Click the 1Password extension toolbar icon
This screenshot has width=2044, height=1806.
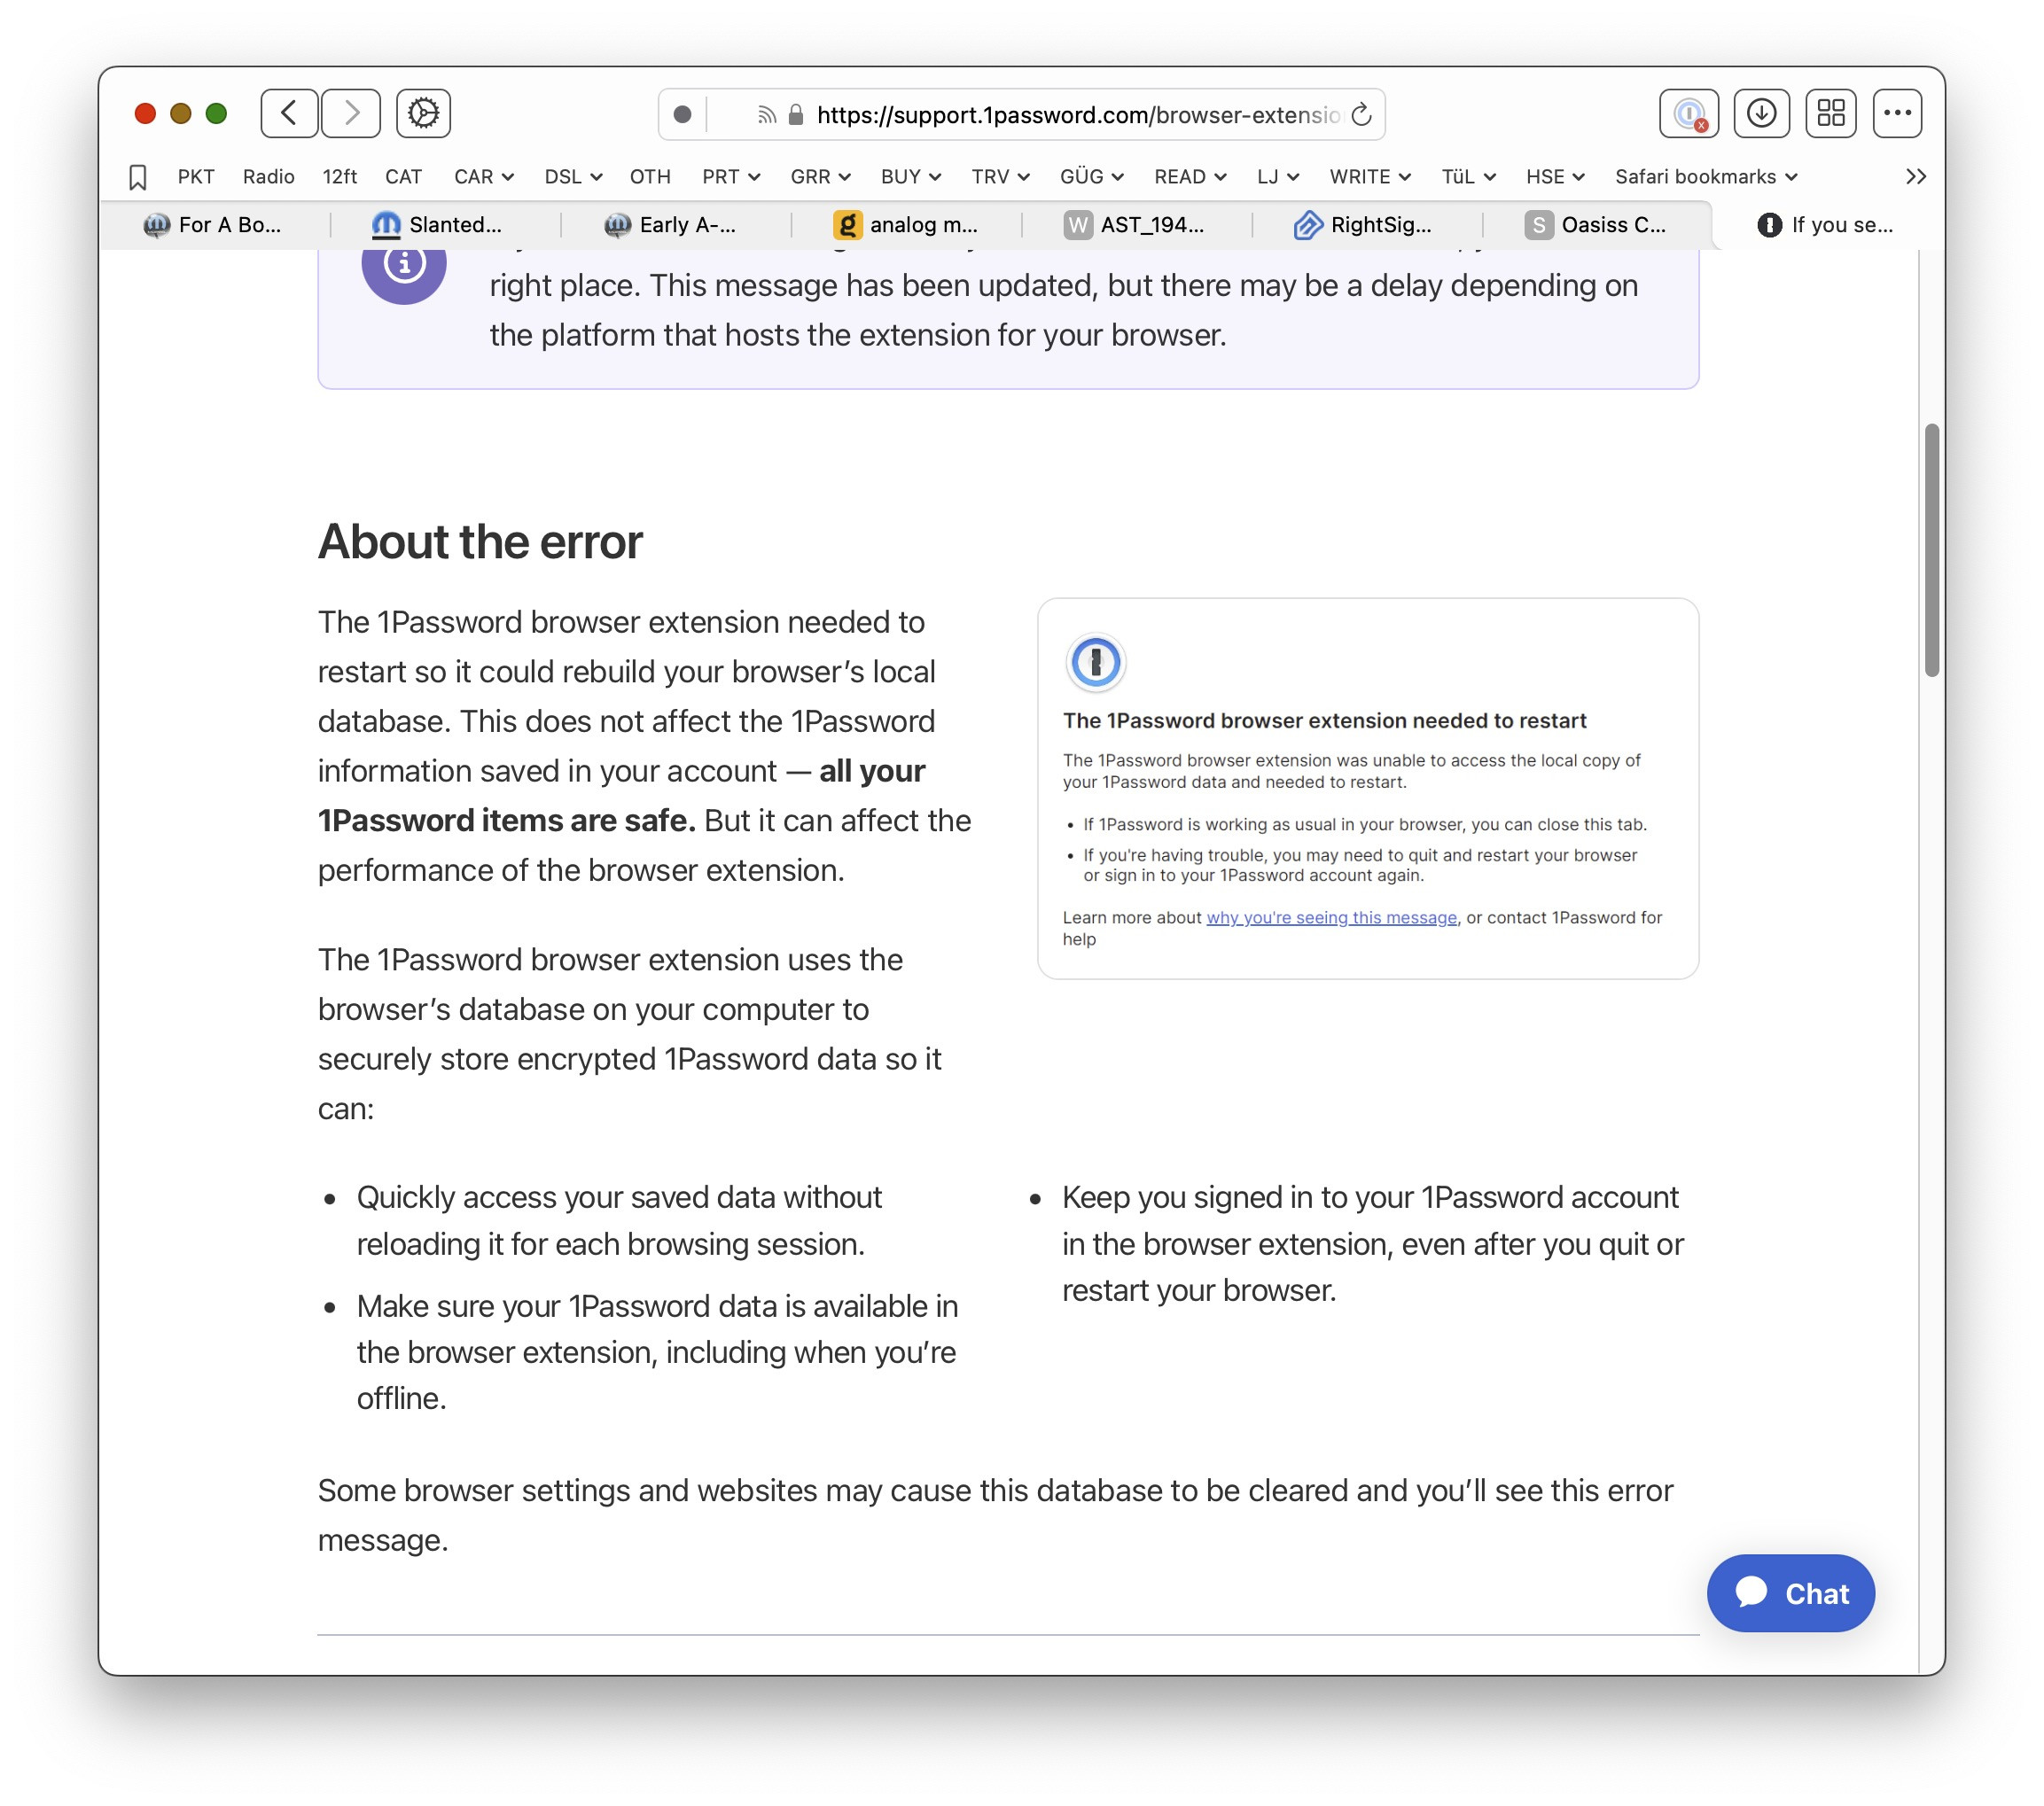click(x=1689, y=113)
